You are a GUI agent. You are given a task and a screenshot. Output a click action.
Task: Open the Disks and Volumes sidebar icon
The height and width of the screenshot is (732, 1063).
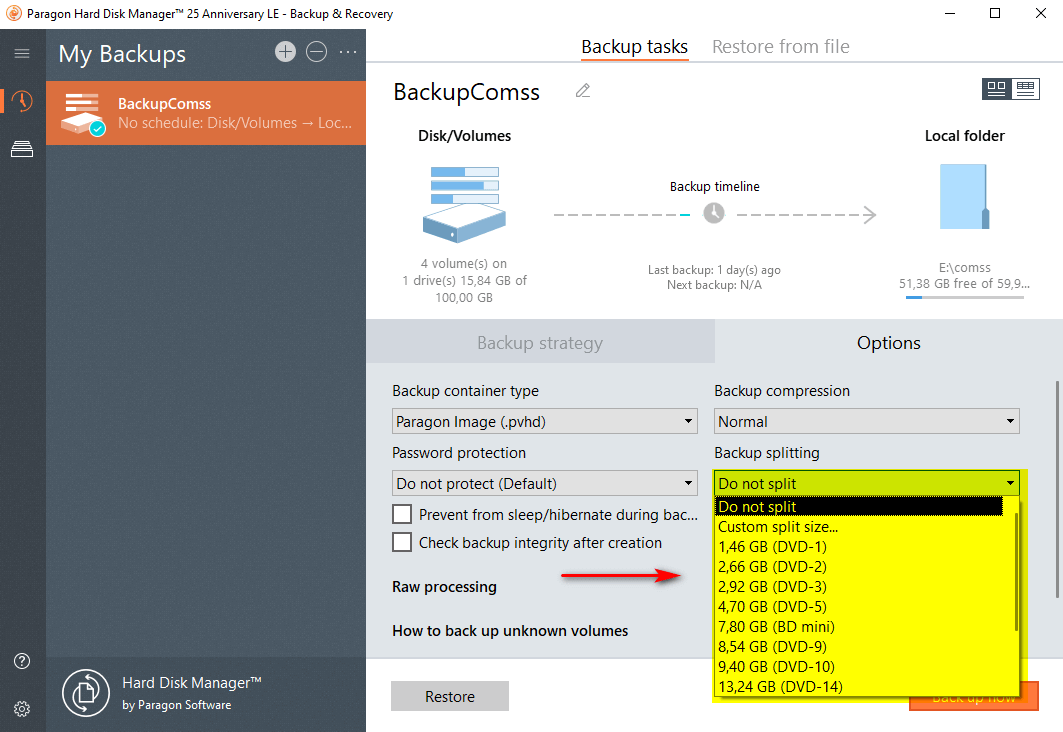[x=22, y=149]
